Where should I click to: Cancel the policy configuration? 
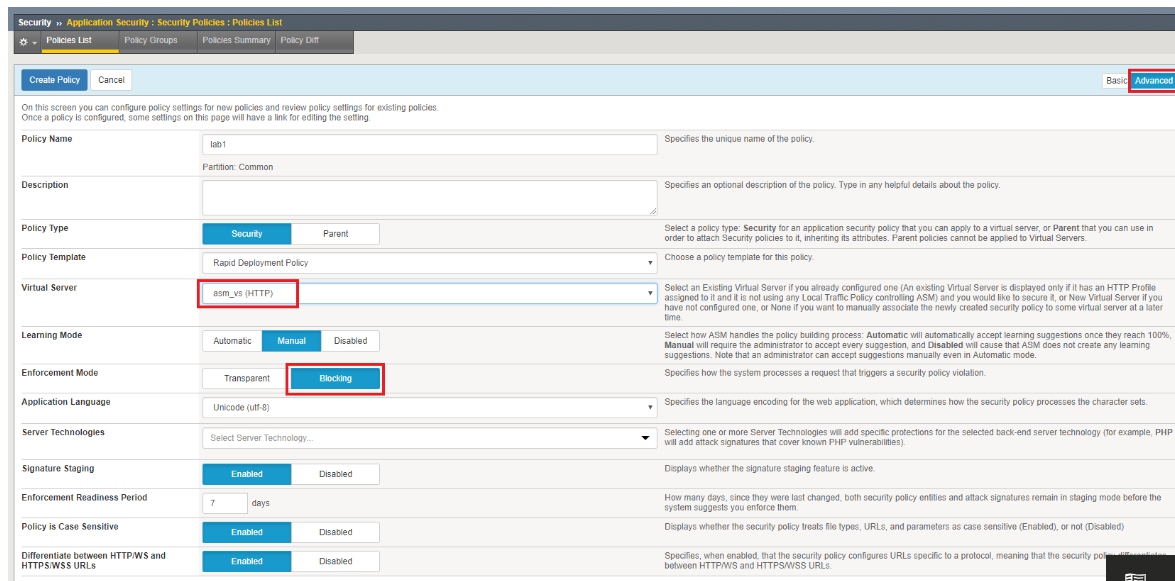click(110, 79)
